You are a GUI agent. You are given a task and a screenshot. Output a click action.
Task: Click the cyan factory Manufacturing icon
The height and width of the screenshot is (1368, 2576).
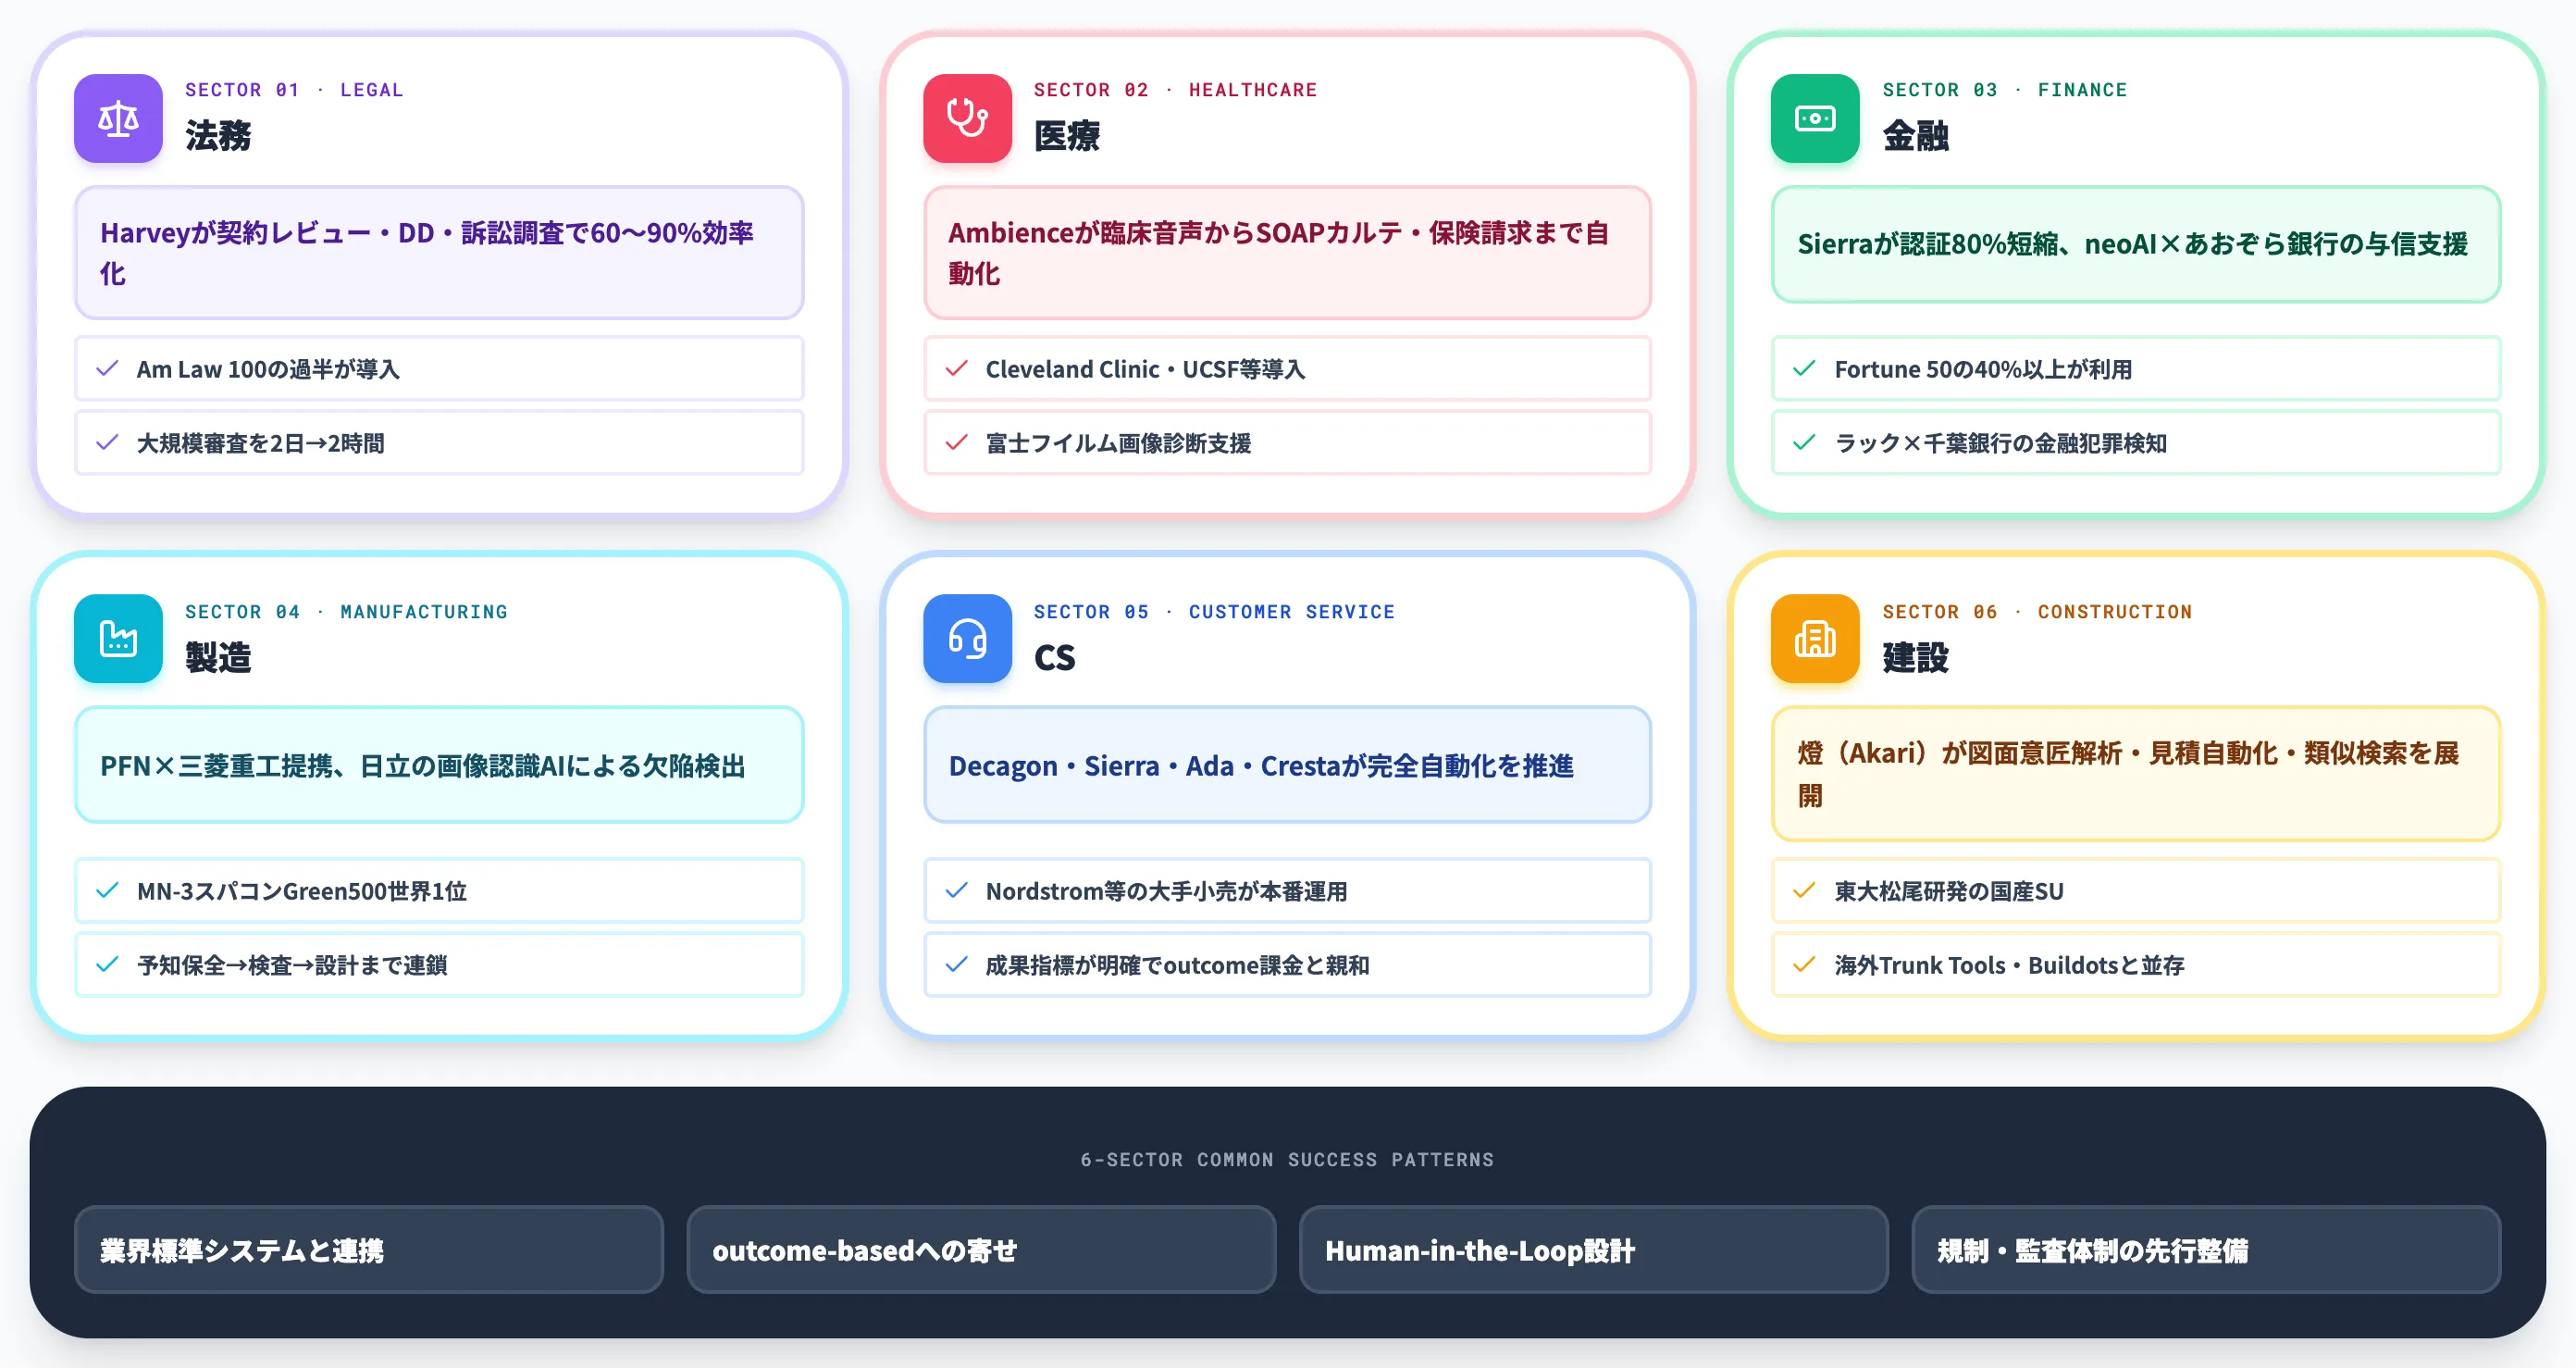click(118, 639)
